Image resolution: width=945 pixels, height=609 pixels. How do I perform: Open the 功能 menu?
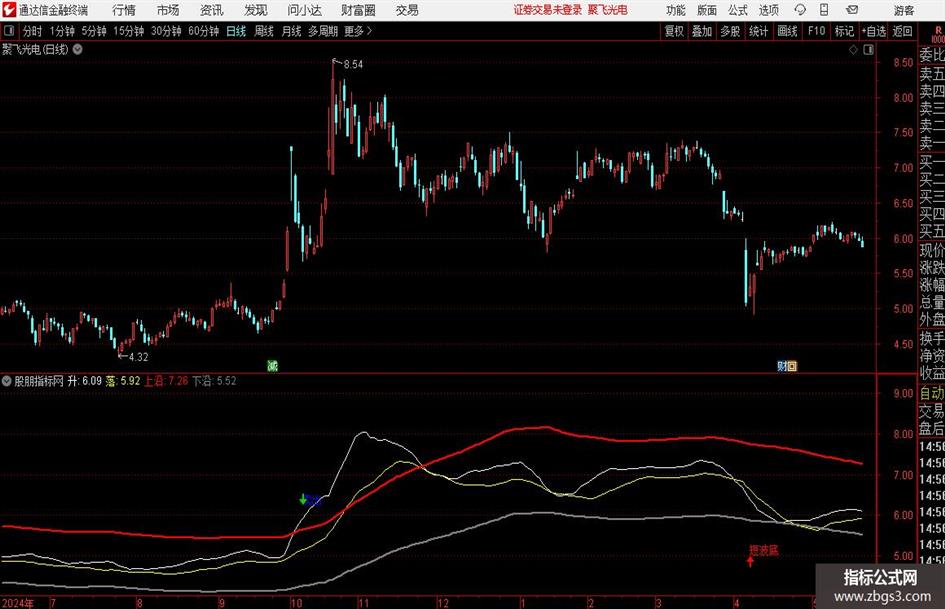click(676, 10)
